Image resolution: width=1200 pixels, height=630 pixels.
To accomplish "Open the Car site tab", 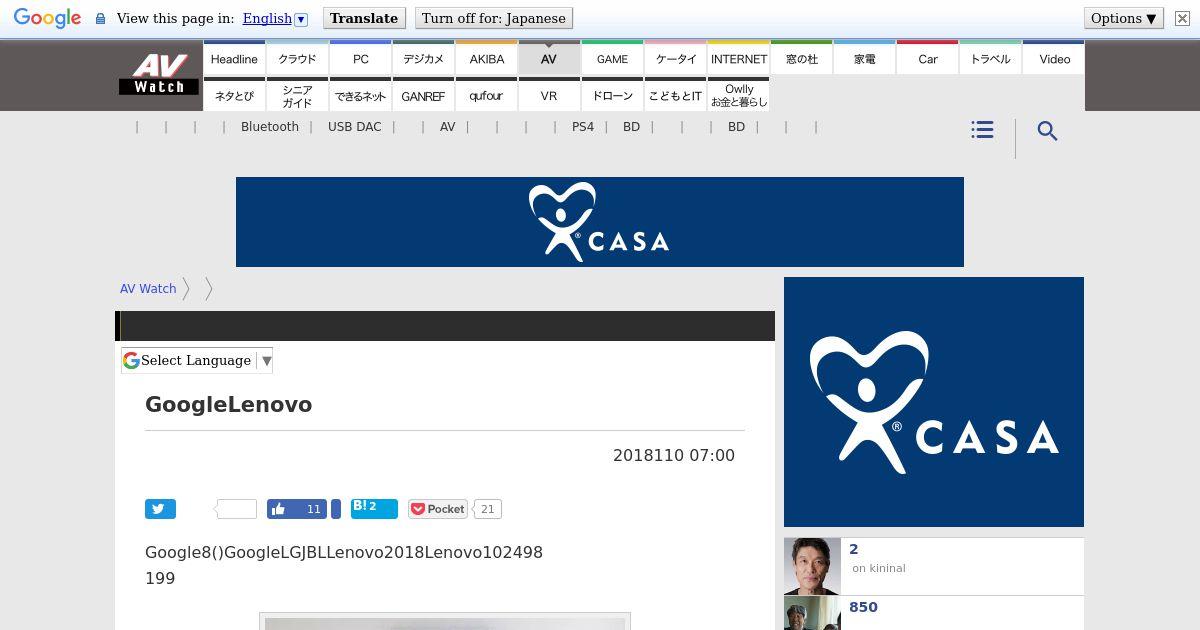I will (927, 59).
